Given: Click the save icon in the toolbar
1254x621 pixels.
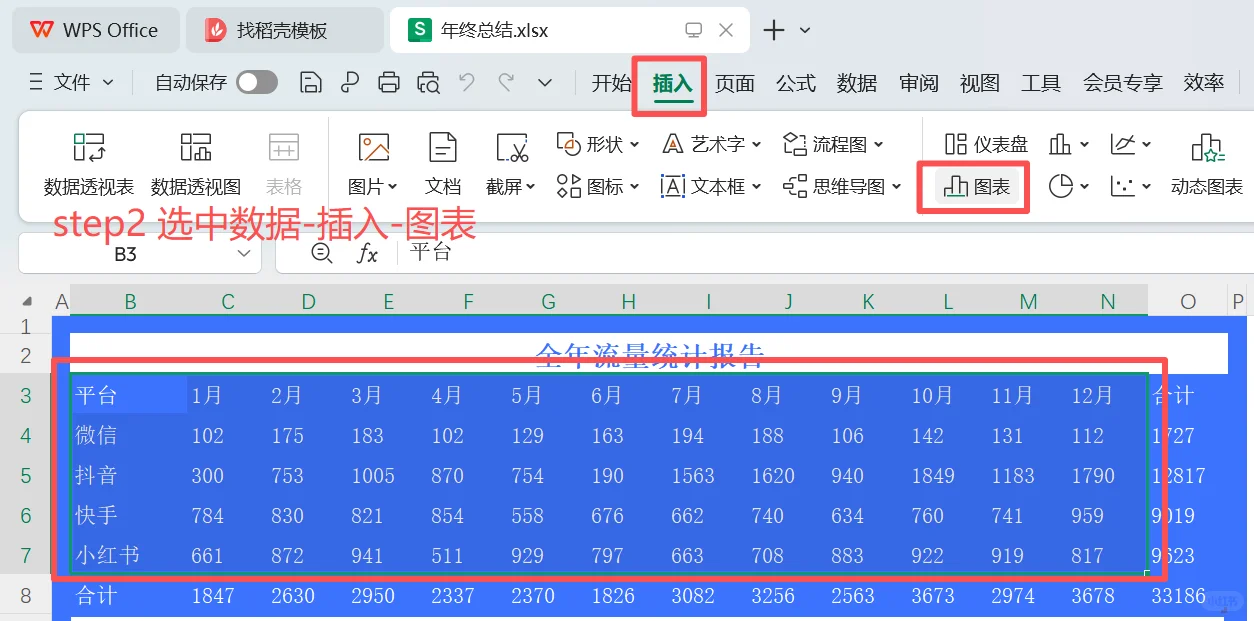Looking at the screenshot, I should coord(310,83).
